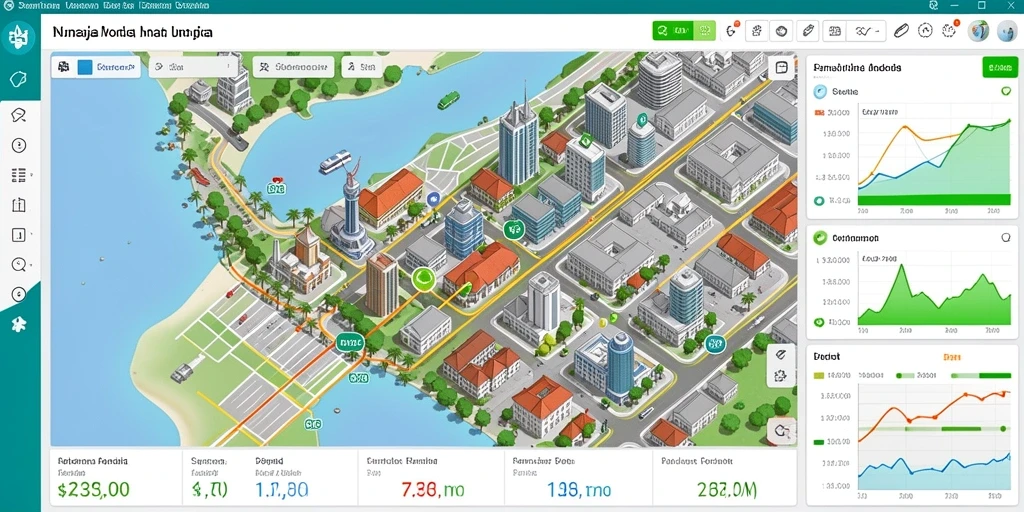Open the magnifier search icon in sidebar
Image resolution: width=1024 pixels, height=512 pixels.
click(19, 264)
